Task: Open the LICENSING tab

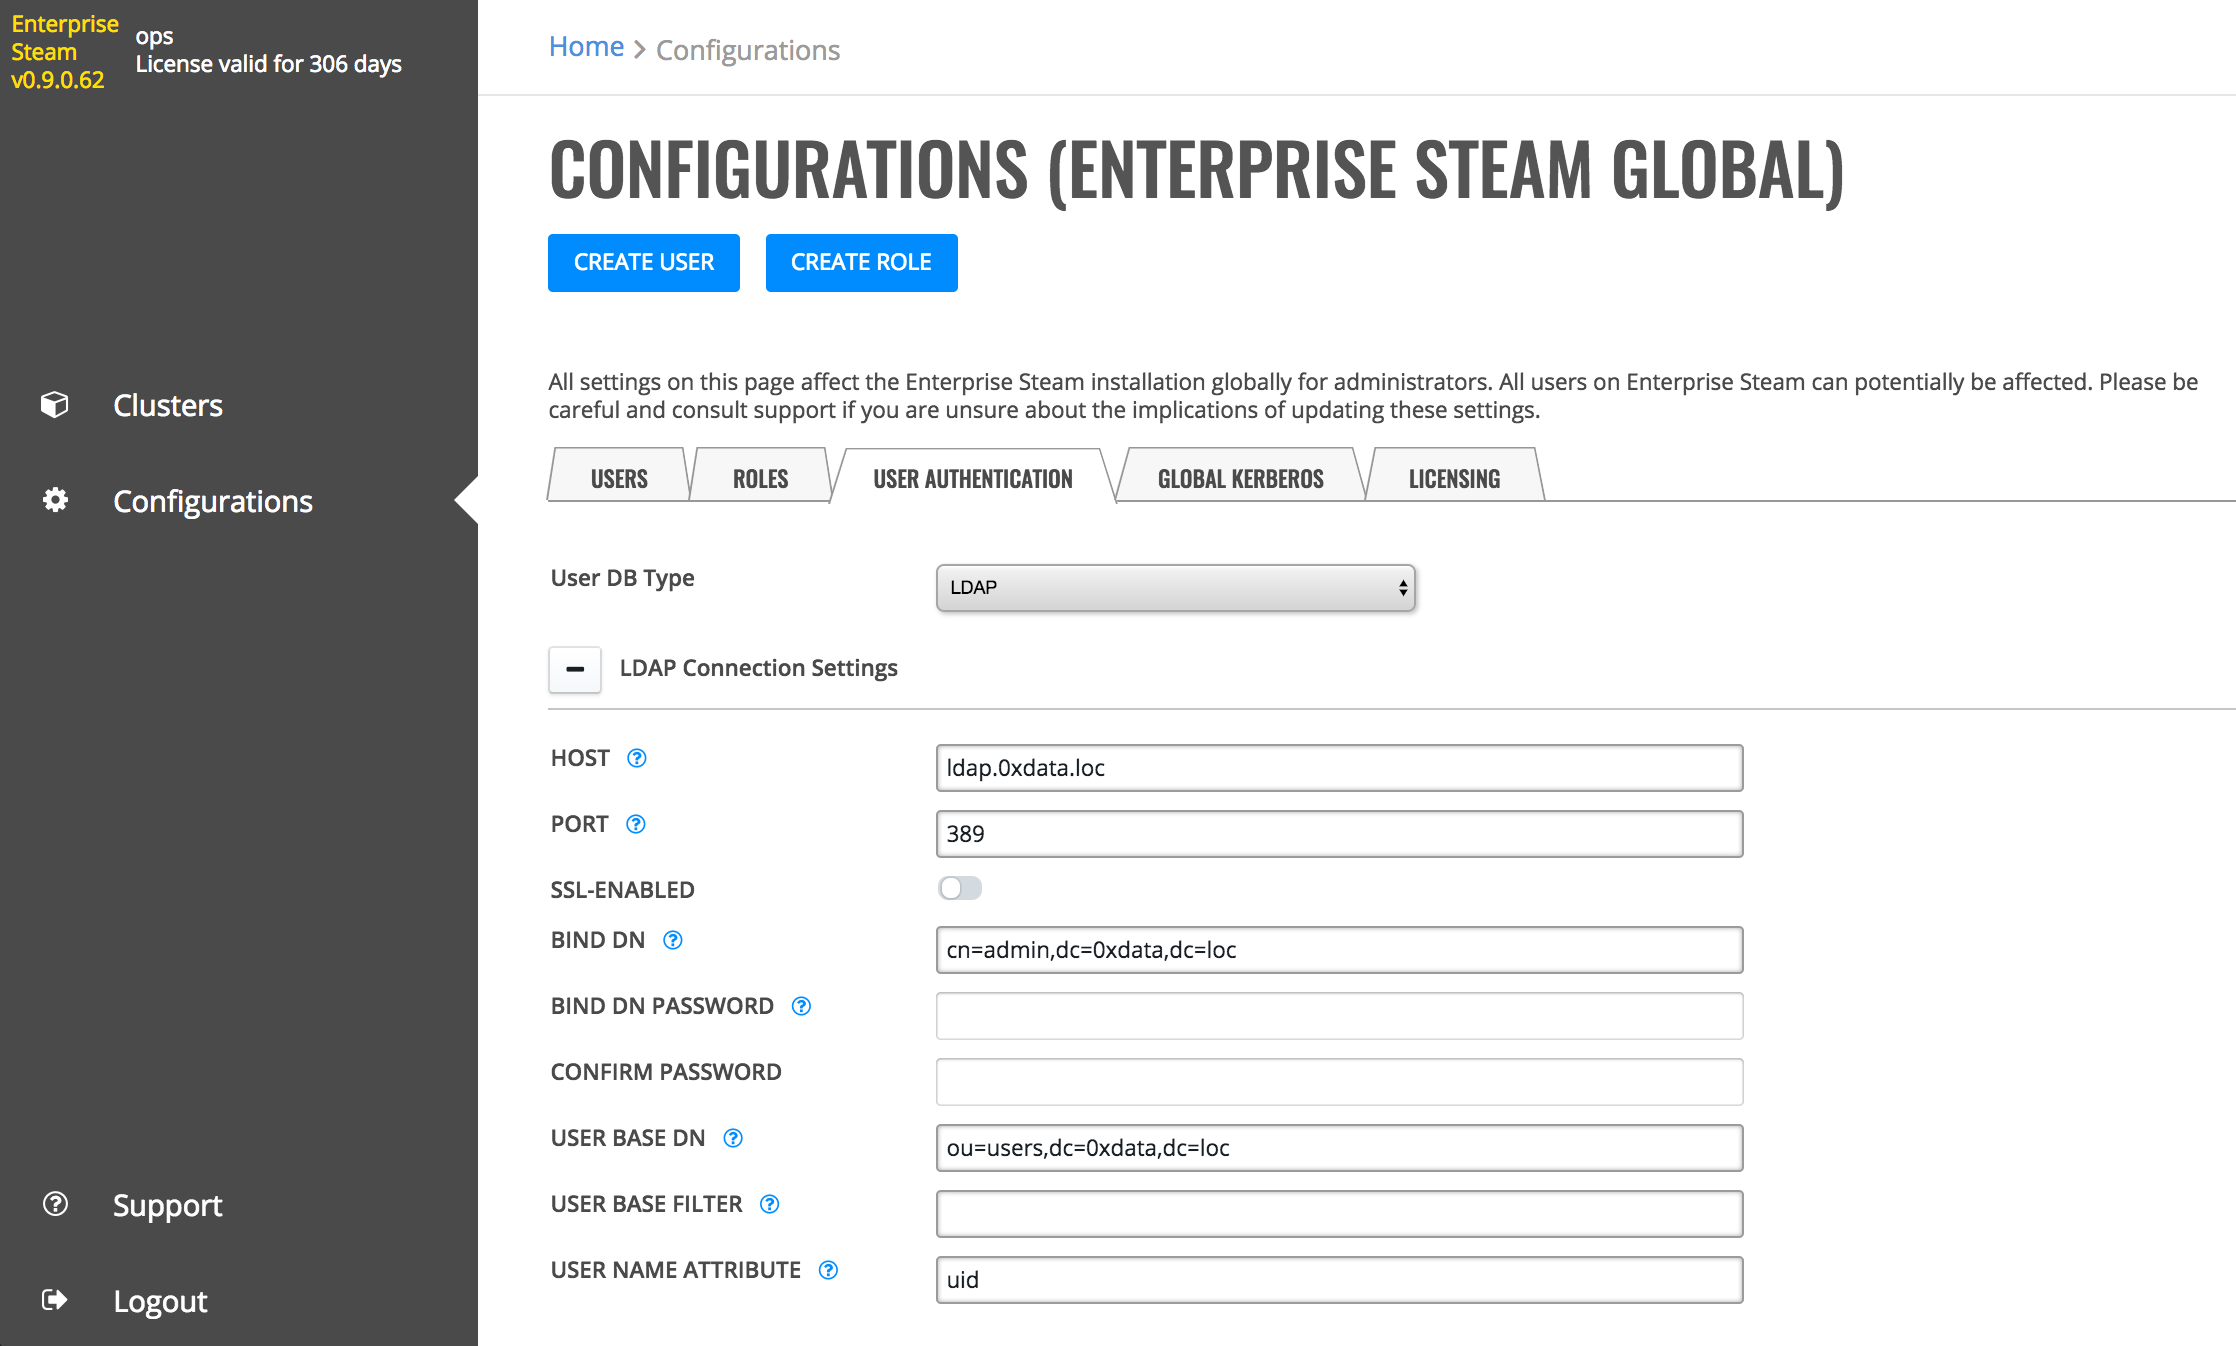Action: click(x=1453, y=477)
